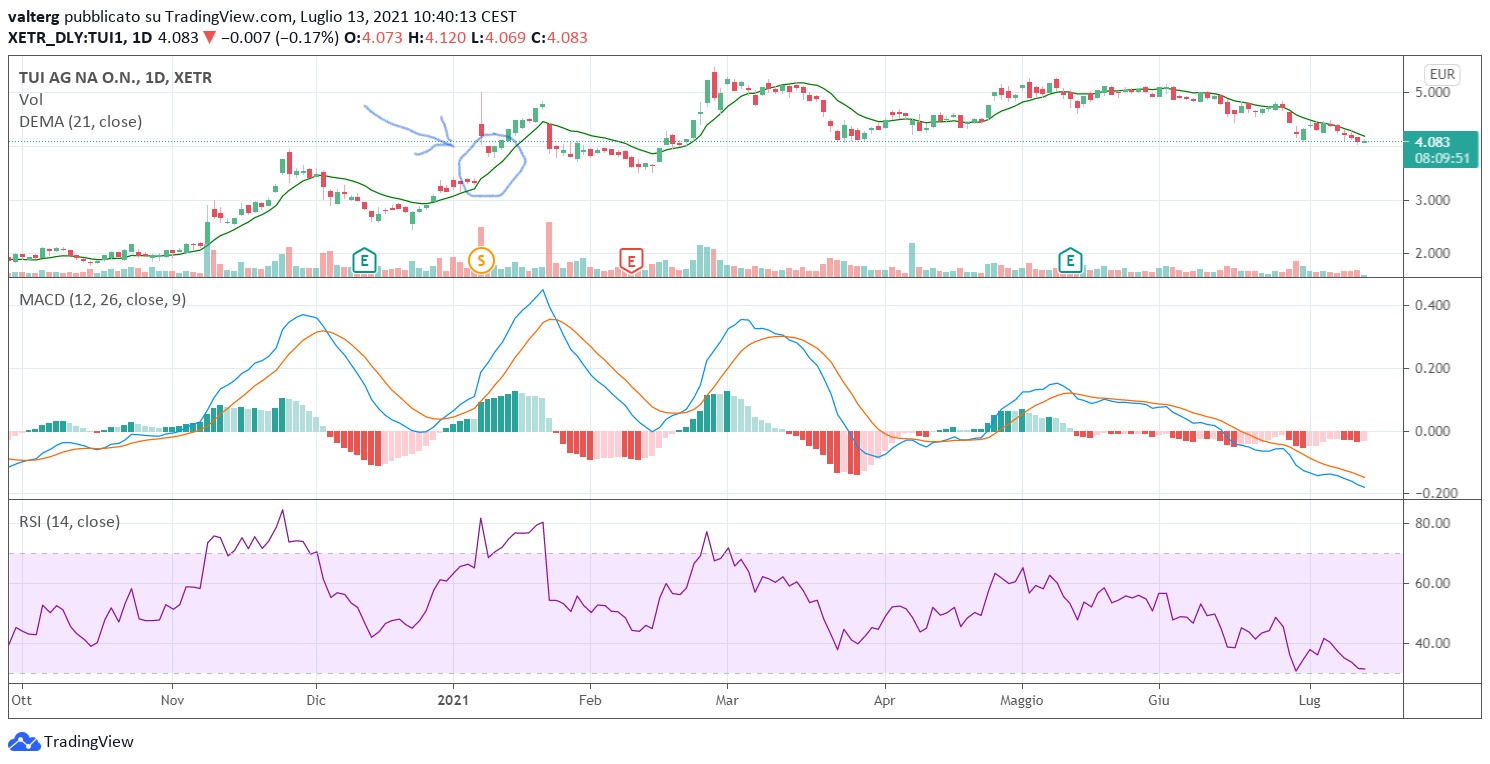1490x764 pixels.
Task: Click the Ott time axis label
Action: [x=21, y=701]
